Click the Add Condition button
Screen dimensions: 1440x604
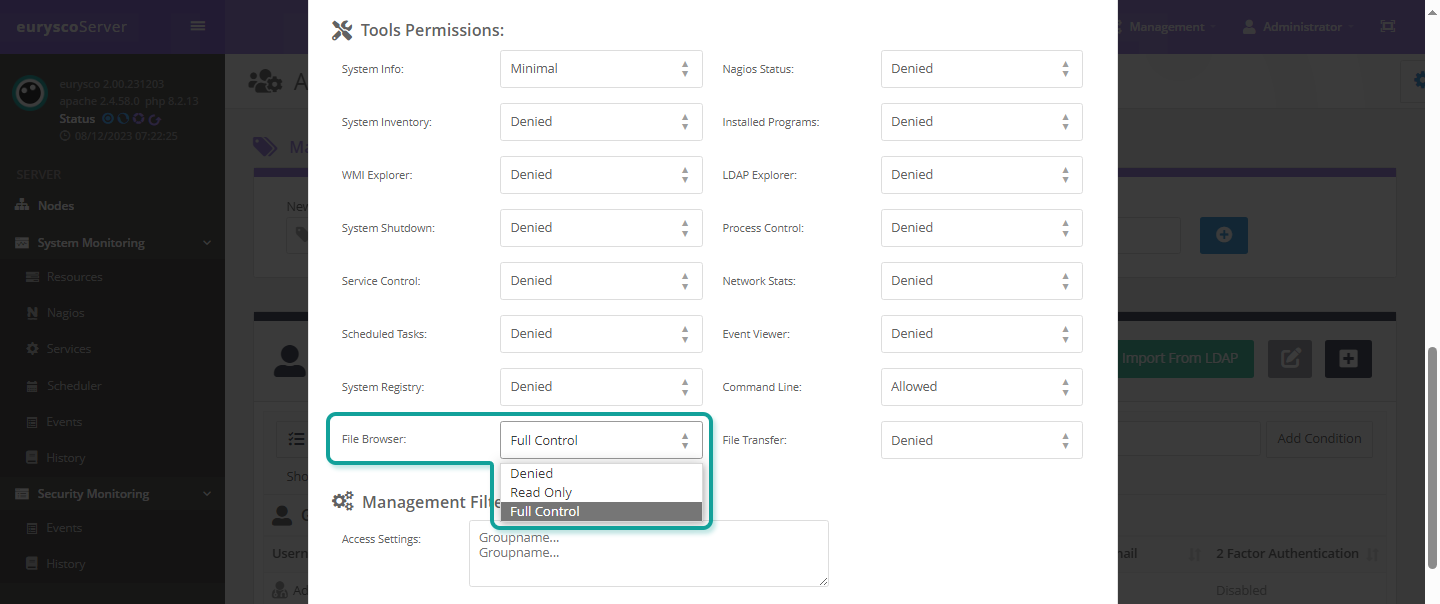[1318, 439]
